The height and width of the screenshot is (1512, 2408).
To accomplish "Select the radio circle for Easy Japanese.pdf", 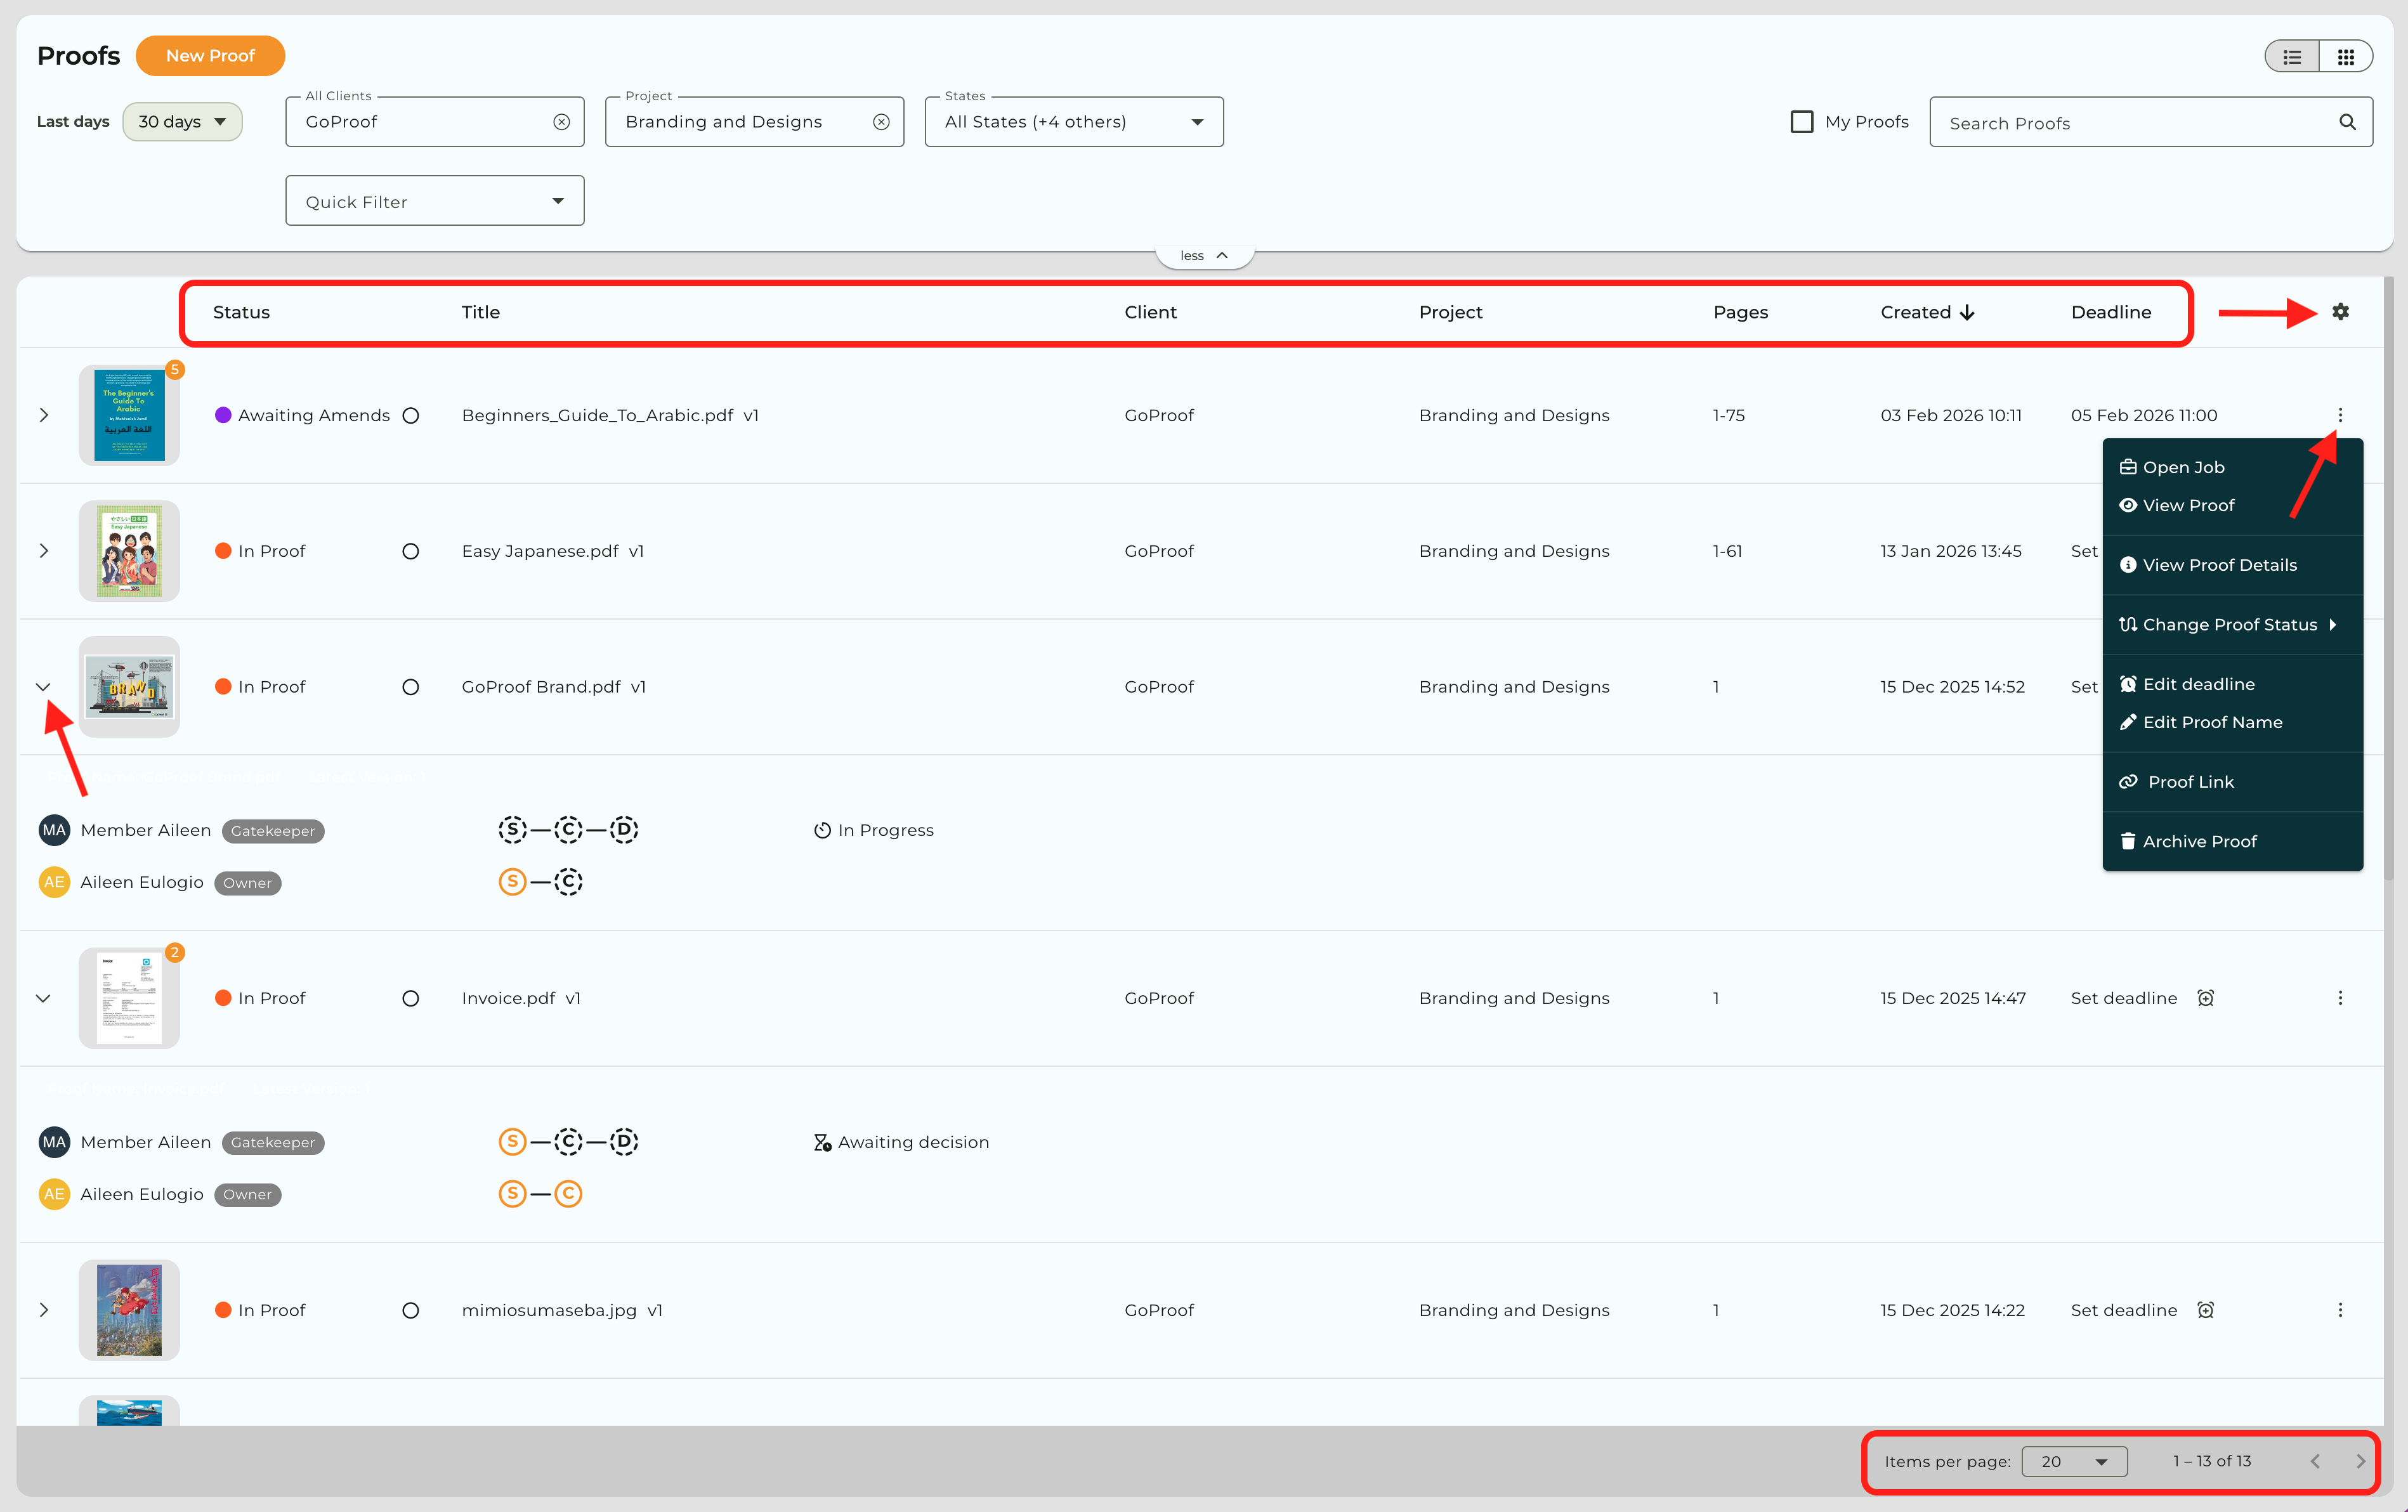I will [x=410, y=551].
